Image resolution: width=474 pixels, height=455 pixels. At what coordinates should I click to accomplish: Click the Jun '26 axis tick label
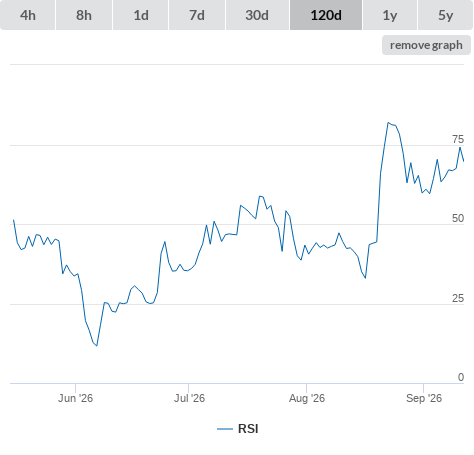(75, 398)
